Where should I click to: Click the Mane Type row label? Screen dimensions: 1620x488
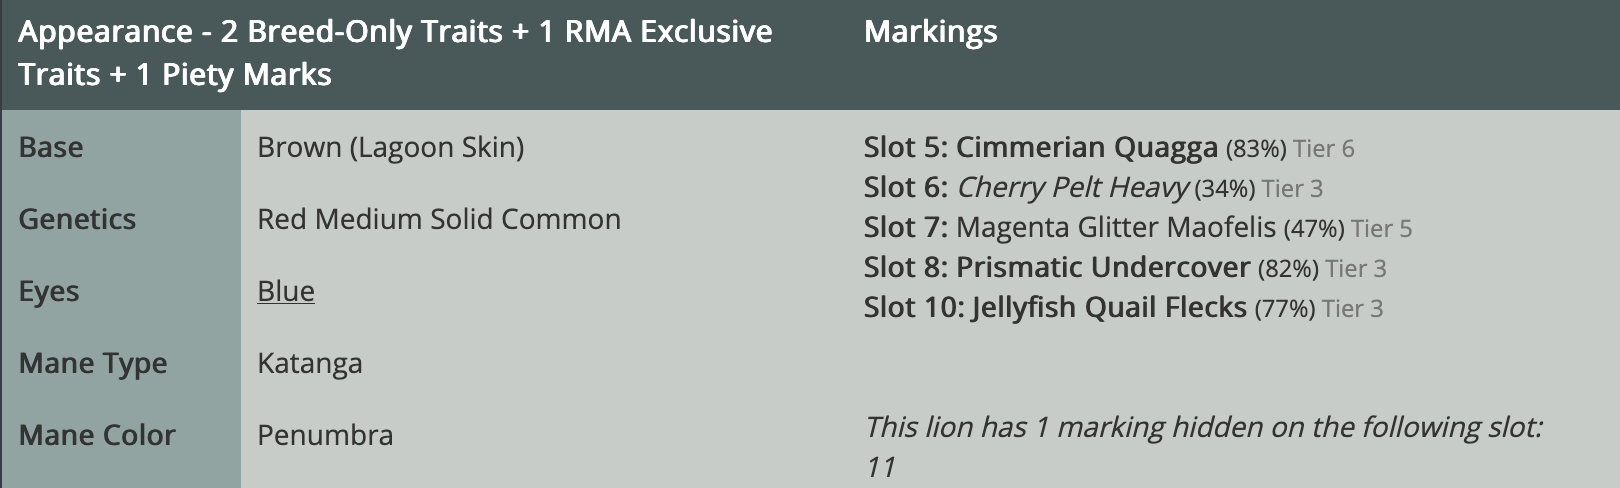coord(93,364)
